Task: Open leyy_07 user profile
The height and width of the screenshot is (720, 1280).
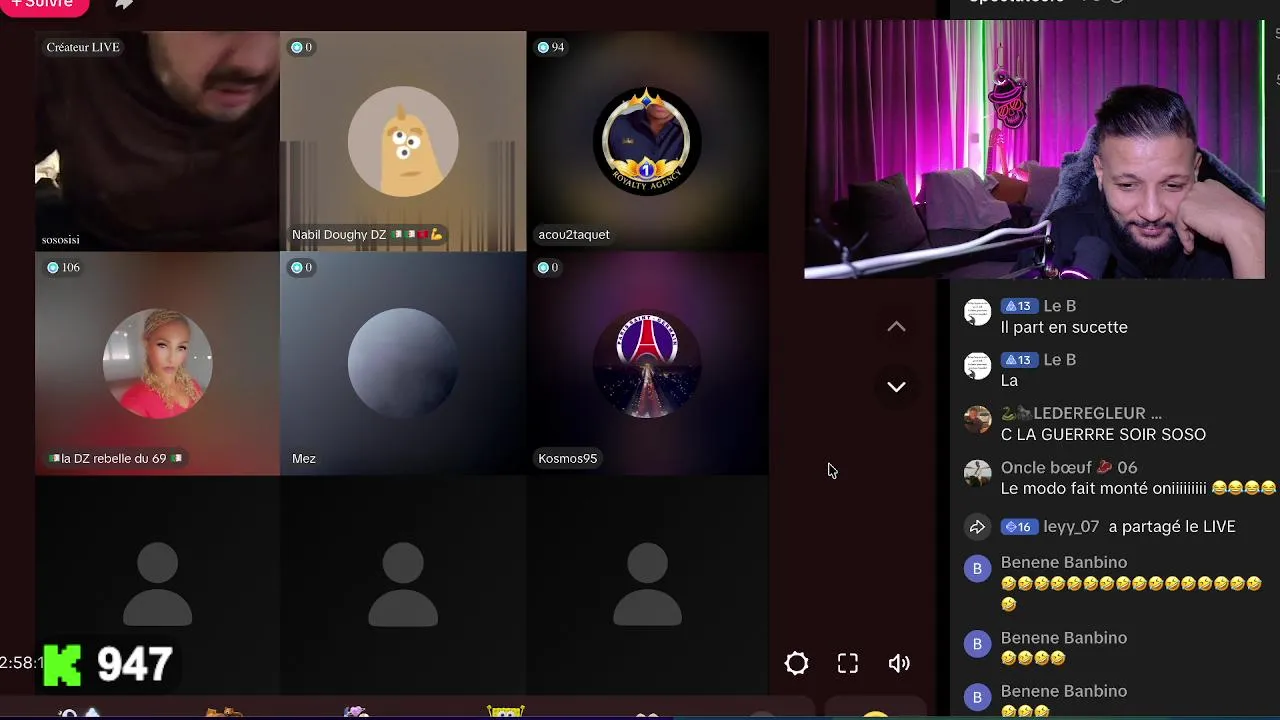Action: (1071, 527)
